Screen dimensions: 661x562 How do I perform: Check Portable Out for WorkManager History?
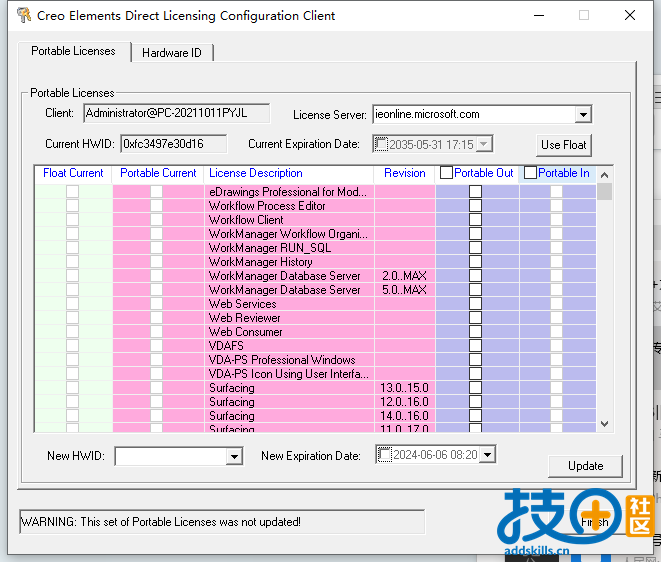476,261
